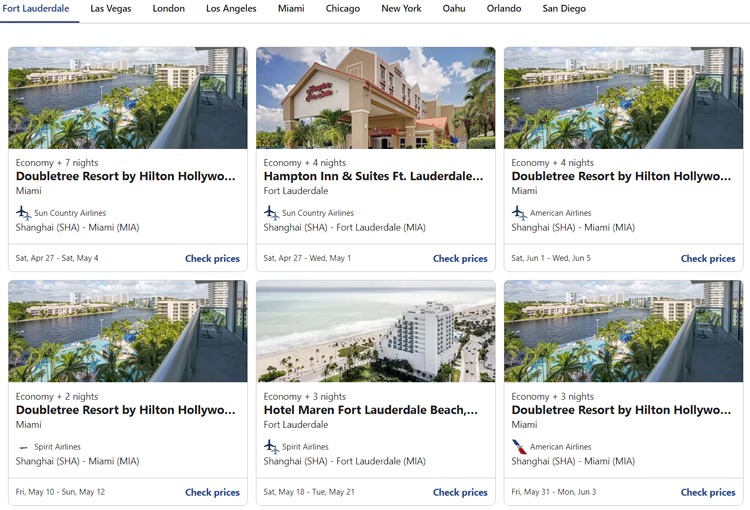The image size is (750, 510).
Task: Choose the San Diego tab
Action: [564, 9]
